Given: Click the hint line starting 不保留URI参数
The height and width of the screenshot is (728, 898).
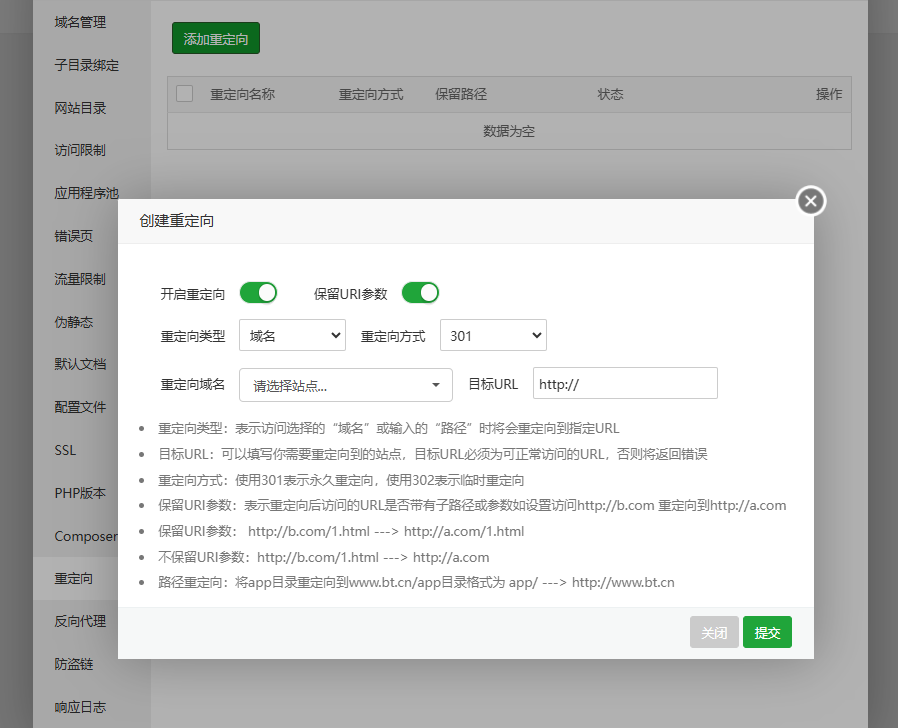Looking at the screenshot, I should [324, 557].
